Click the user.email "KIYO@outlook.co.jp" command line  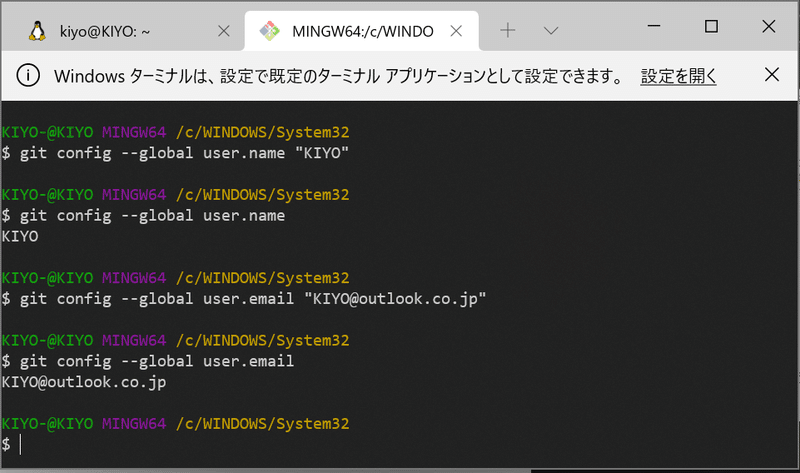click(244, 299)
